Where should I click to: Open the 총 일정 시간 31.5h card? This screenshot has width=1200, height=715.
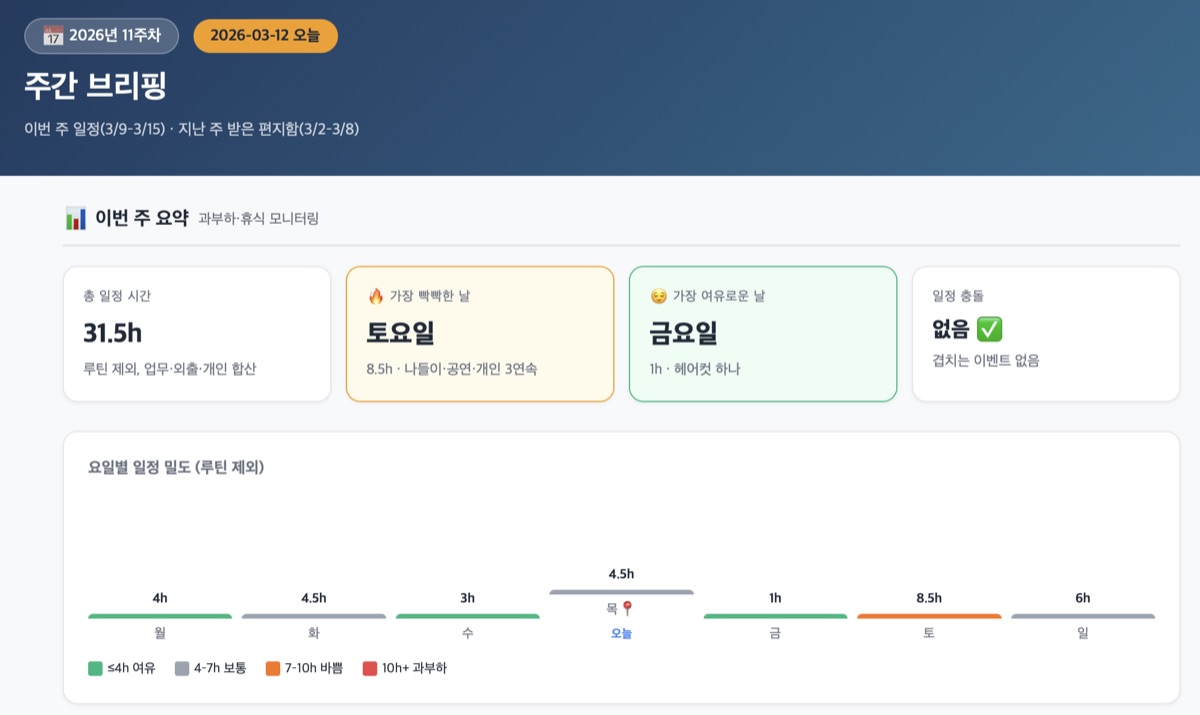(x=197, y=334)
